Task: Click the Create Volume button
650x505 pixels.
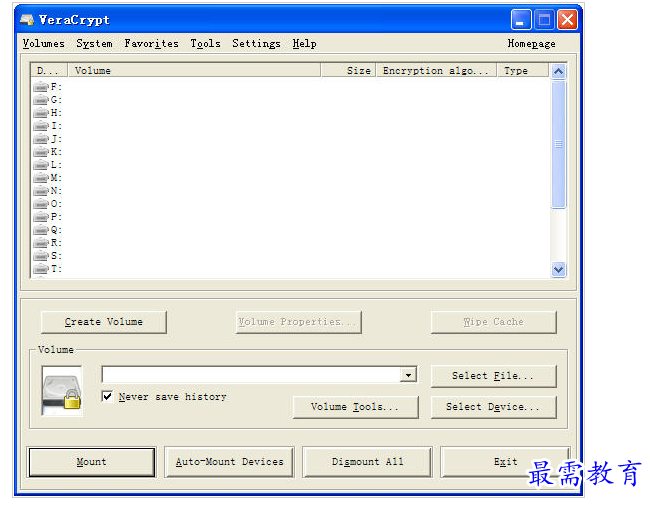Action: tap(104, 322)
